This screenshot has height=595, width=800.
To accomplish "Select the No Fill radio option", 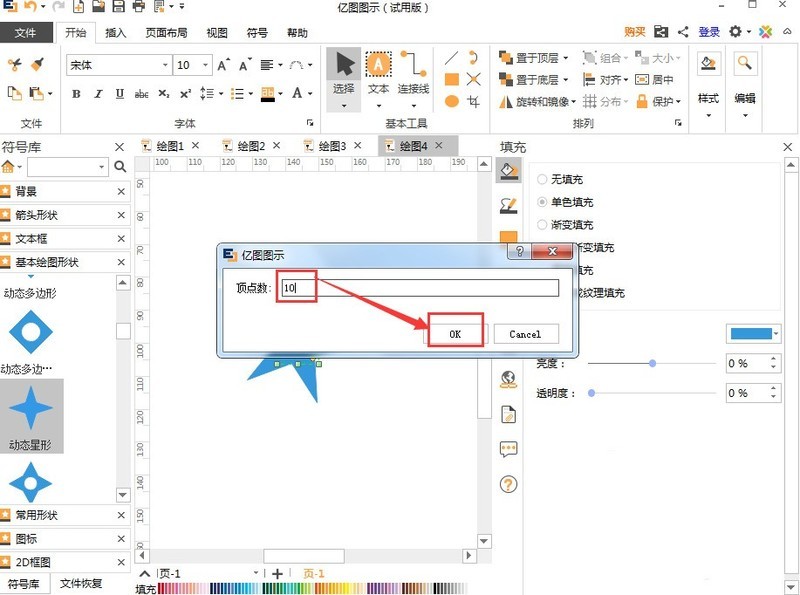I will (542, 179).
